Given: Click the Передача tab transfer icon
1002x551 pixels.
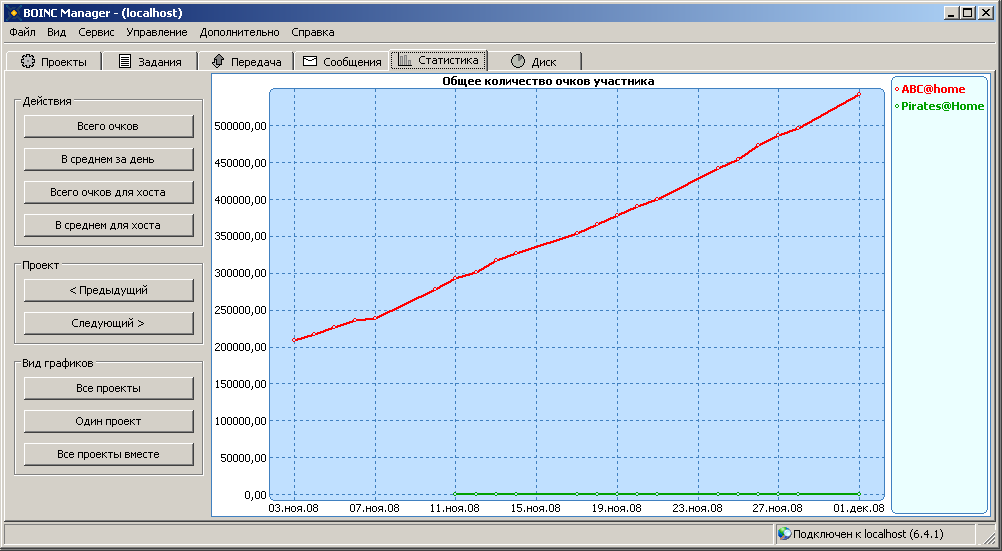Looking at the screenshot, I should pos(218,62).
